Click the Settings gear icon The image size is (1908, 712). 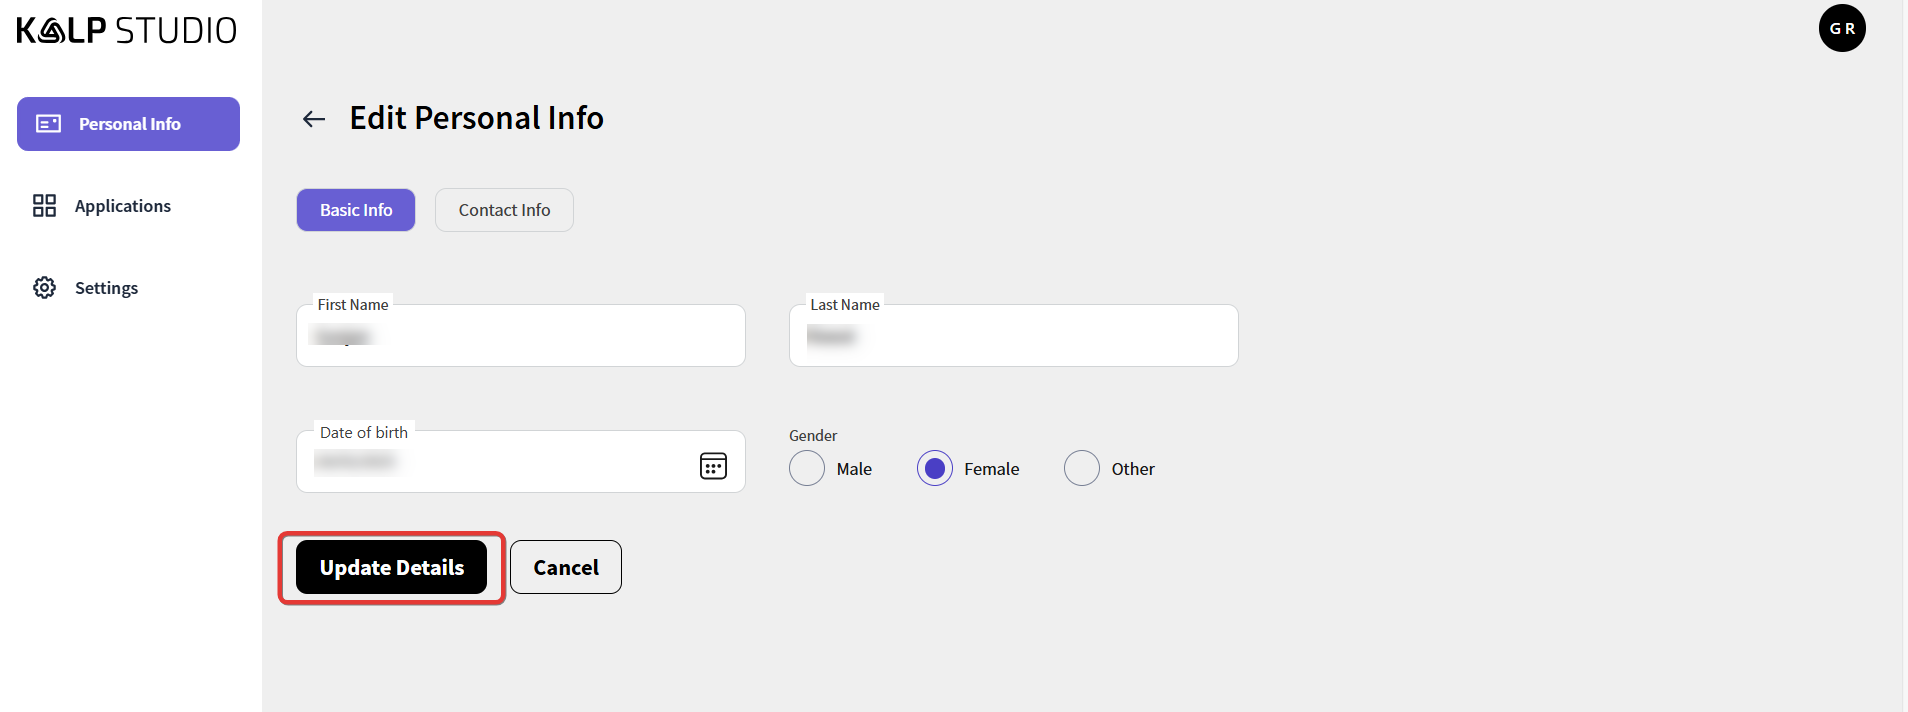[x=44, y=288]
